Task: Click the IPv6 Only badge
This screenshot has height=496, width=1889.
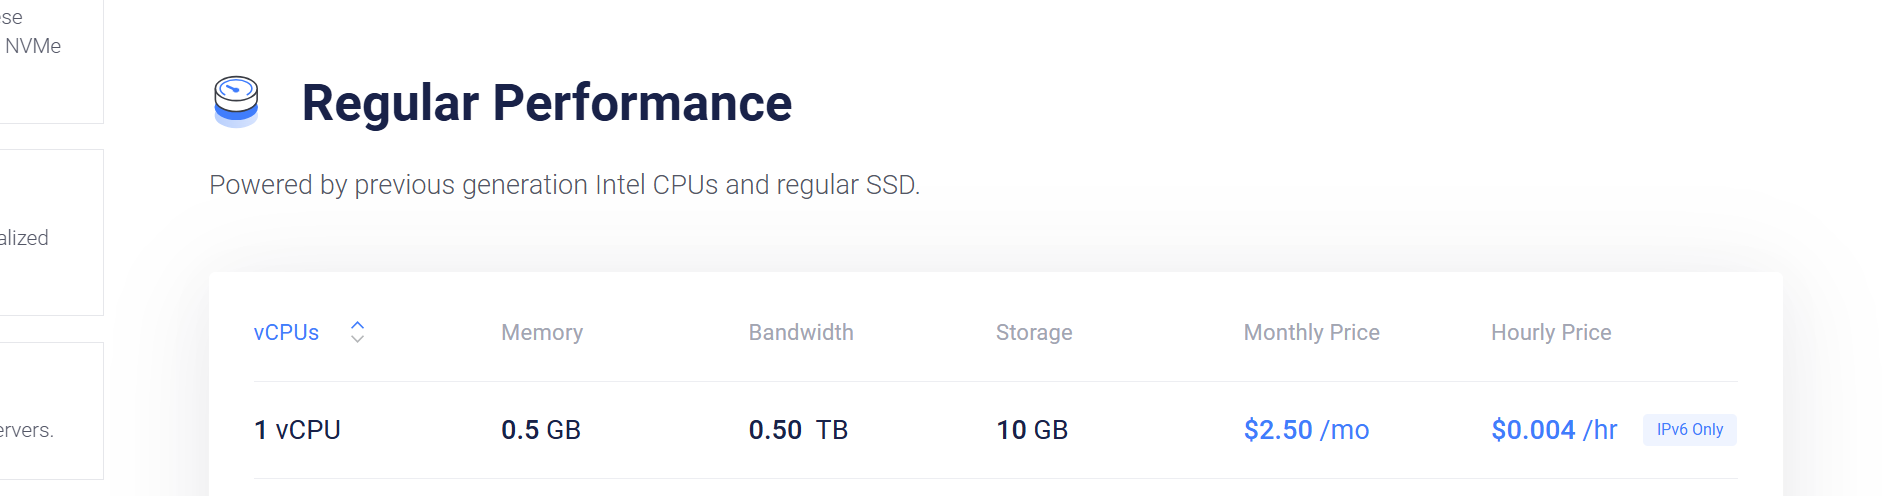Action: [x=1689, y=429]
